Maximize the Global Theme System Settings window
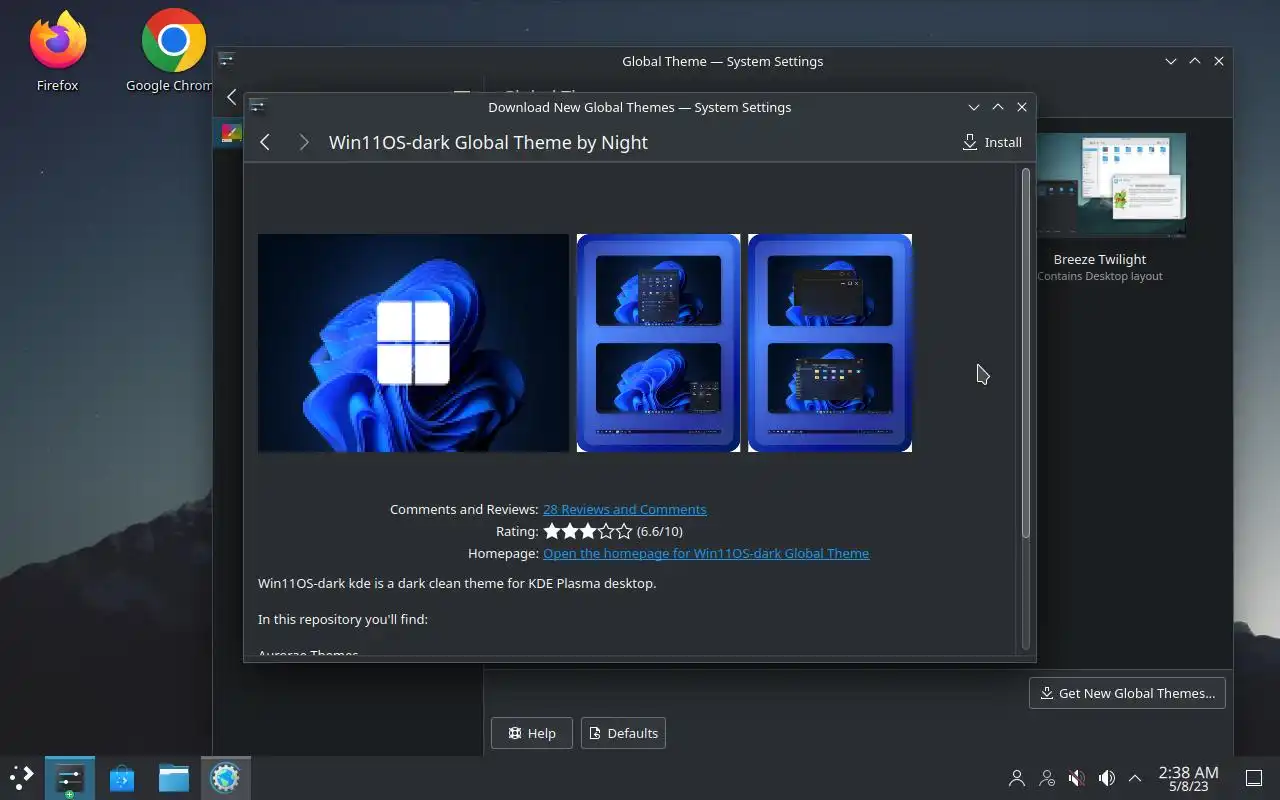 [1194, 61]
